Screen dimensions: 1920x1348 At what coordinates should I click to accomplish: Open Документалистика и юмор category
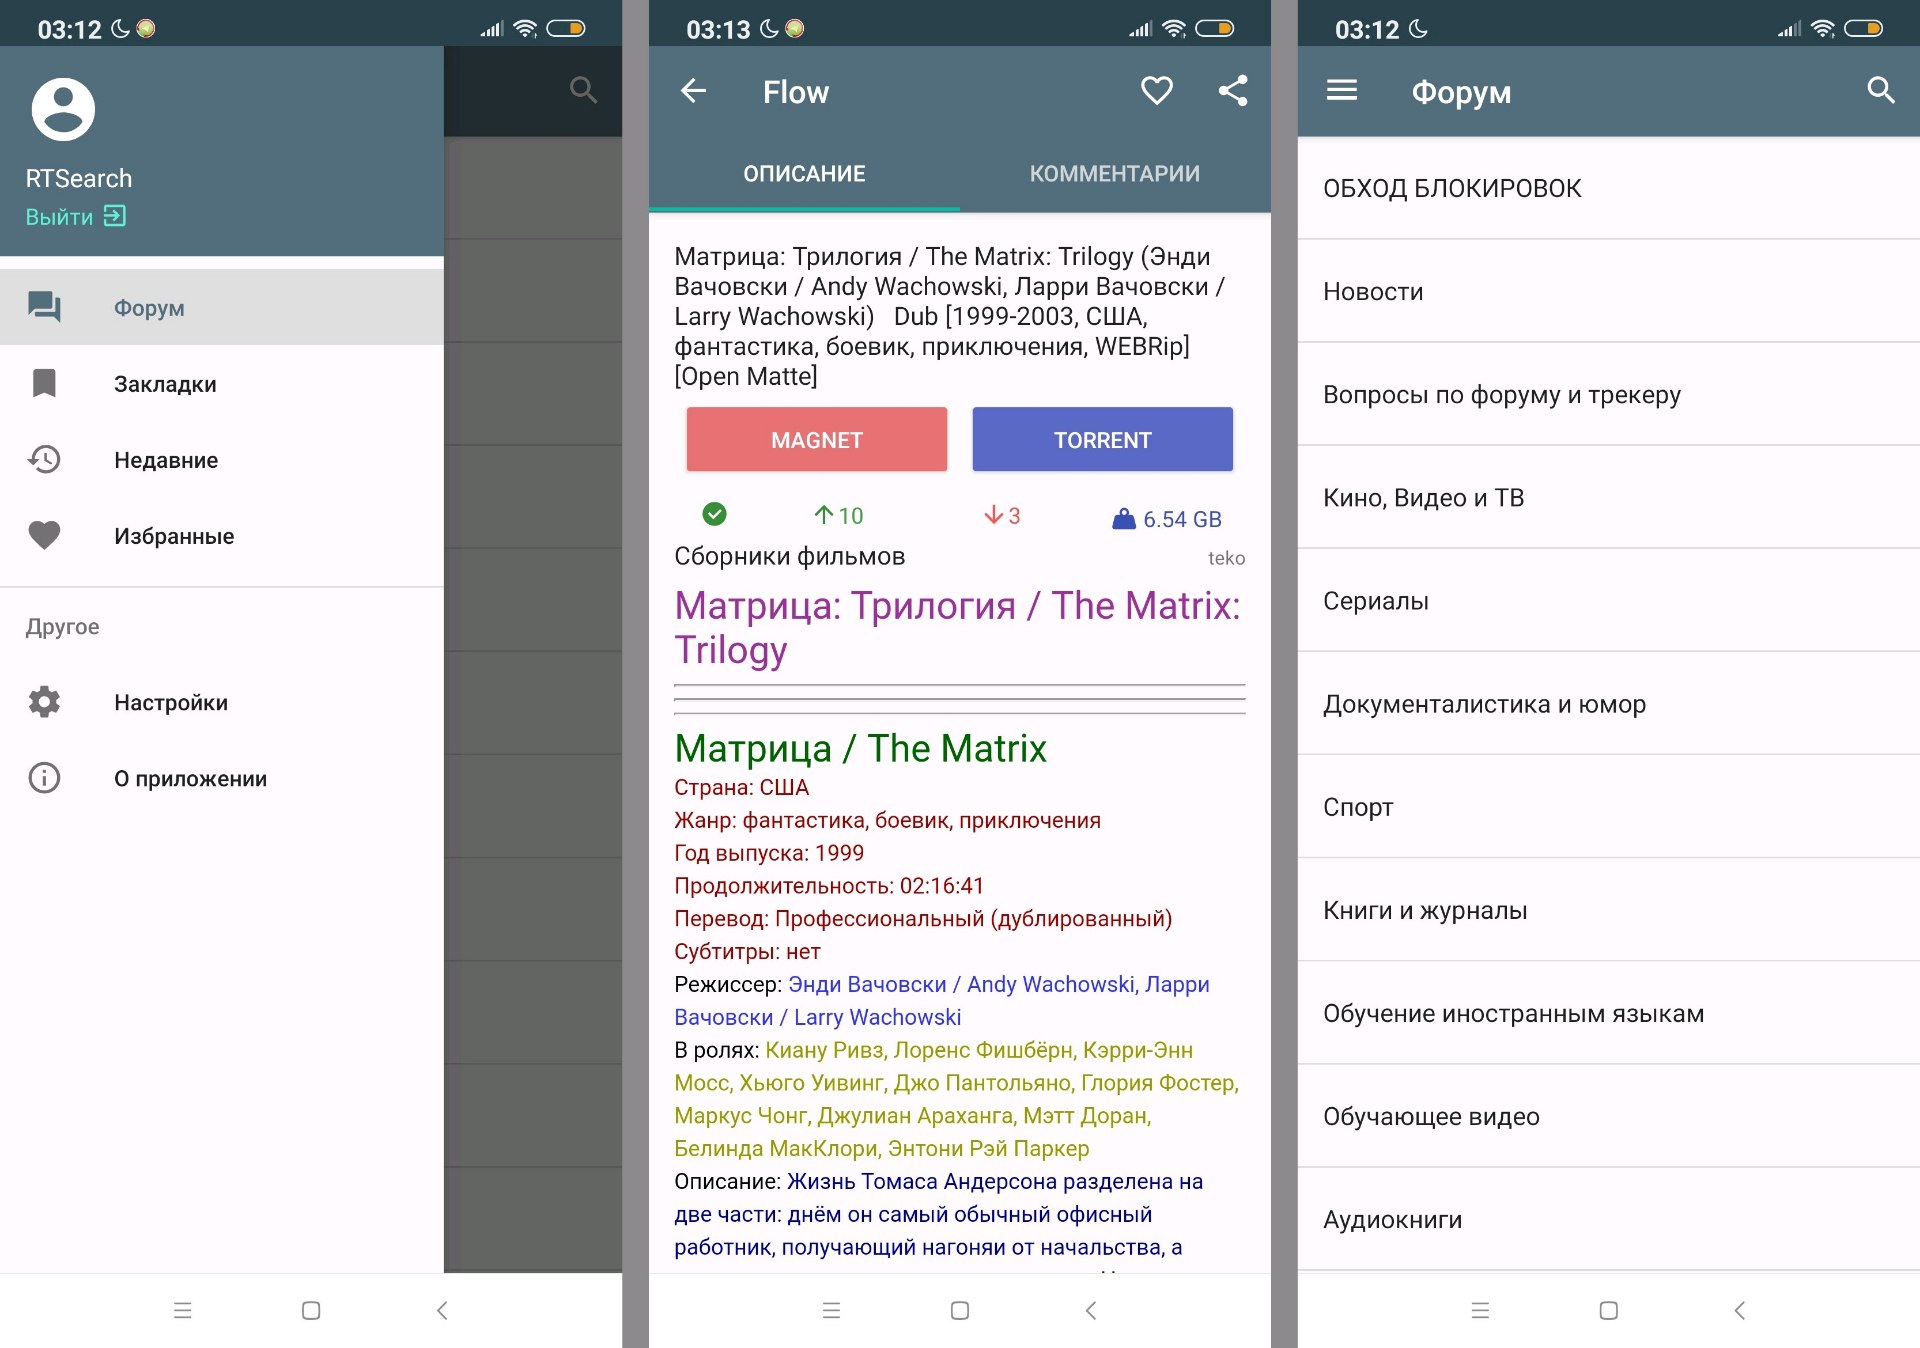point(1608,703)
